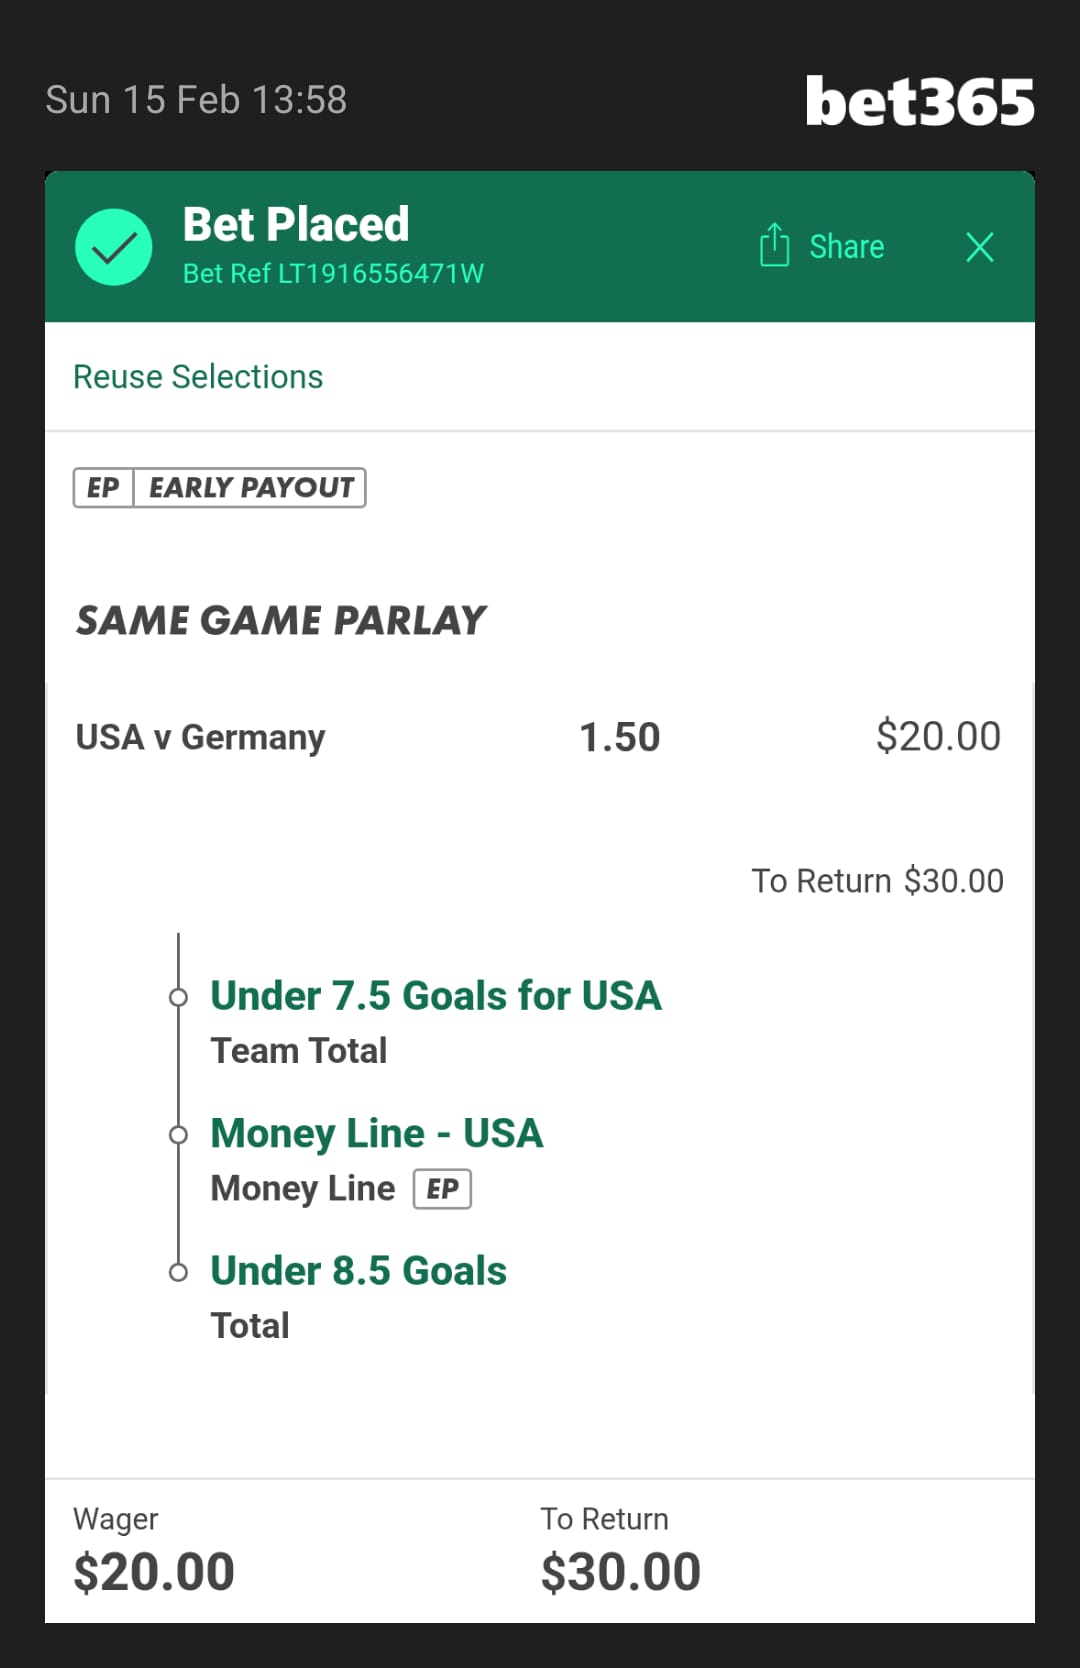This screenshot has height=1668, width=1080.
Task: Select Under 7.5 Goals for USA selection
Action: pyautogui.click(x=436, y=996)
